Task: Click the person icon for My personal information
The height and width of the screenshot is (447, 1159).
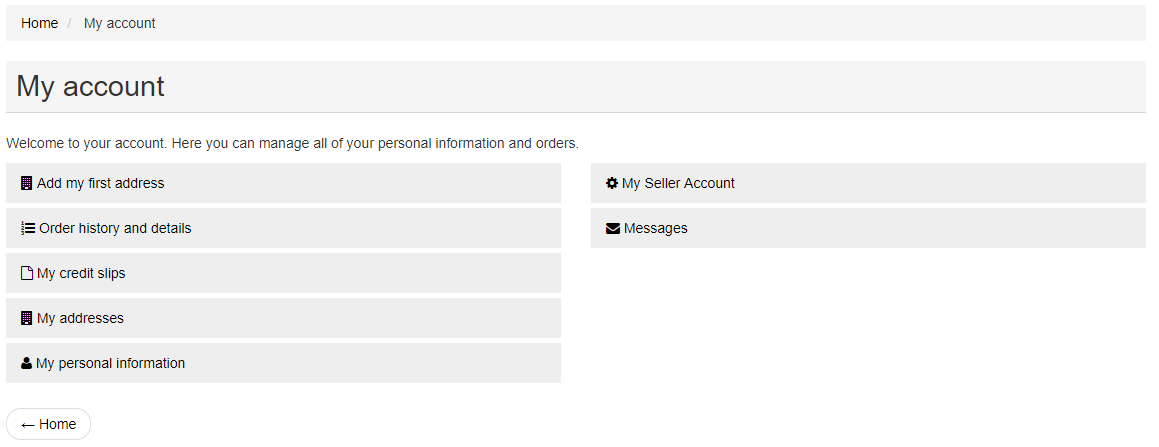Action: tap(27, 364)
